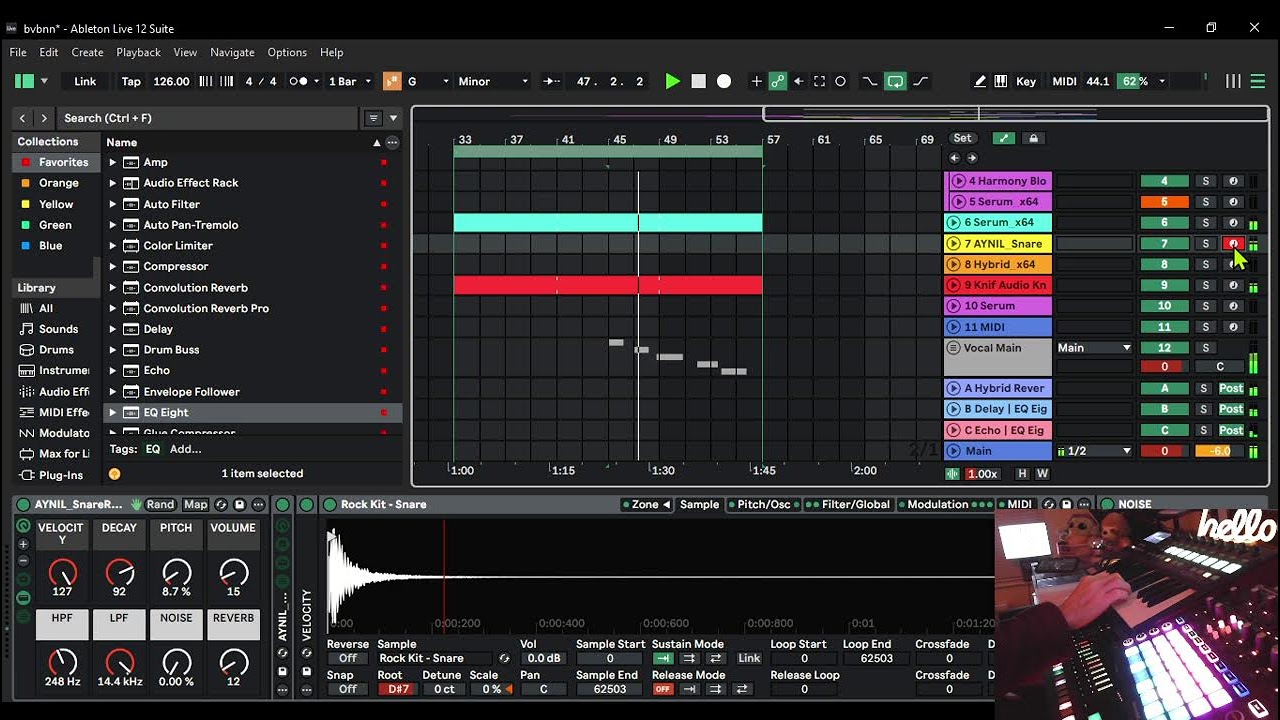Expand the Compressor device entry
The width and height of the screenshot is (1280, 720).
(x=113, y=266)
